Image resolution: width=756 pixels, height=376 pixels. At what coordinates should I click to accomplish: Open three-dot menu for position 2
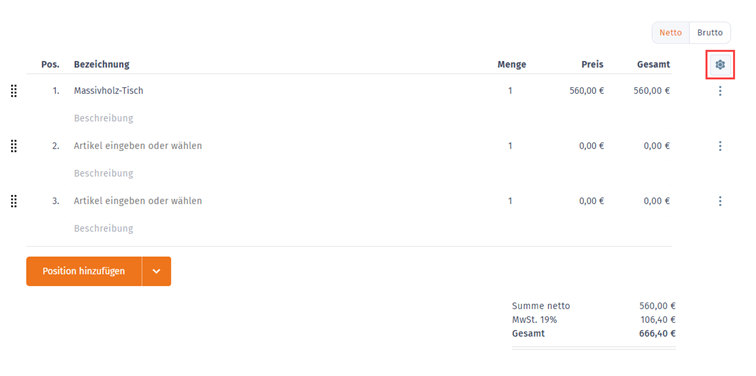pos(720,146)
